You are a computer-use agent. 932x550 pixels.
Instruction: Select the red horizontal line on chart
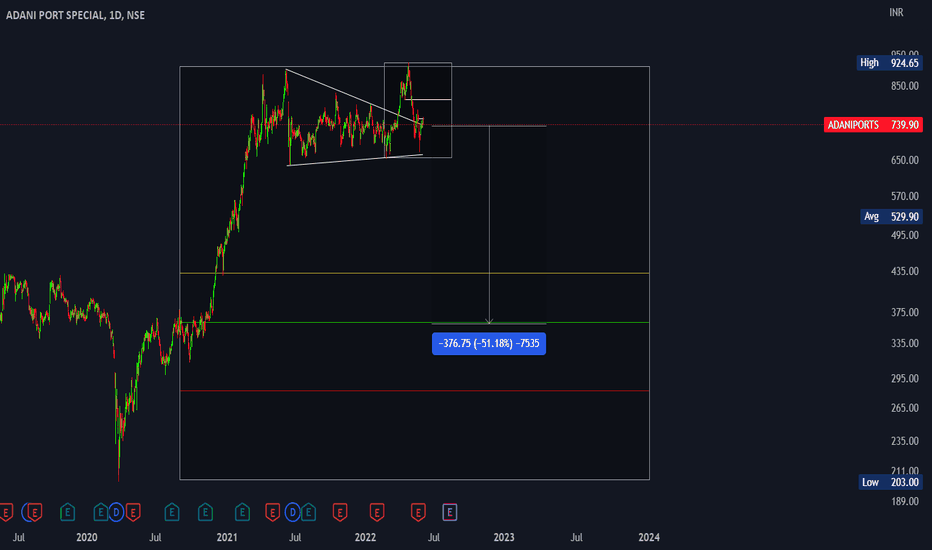[x=414, y=391]
